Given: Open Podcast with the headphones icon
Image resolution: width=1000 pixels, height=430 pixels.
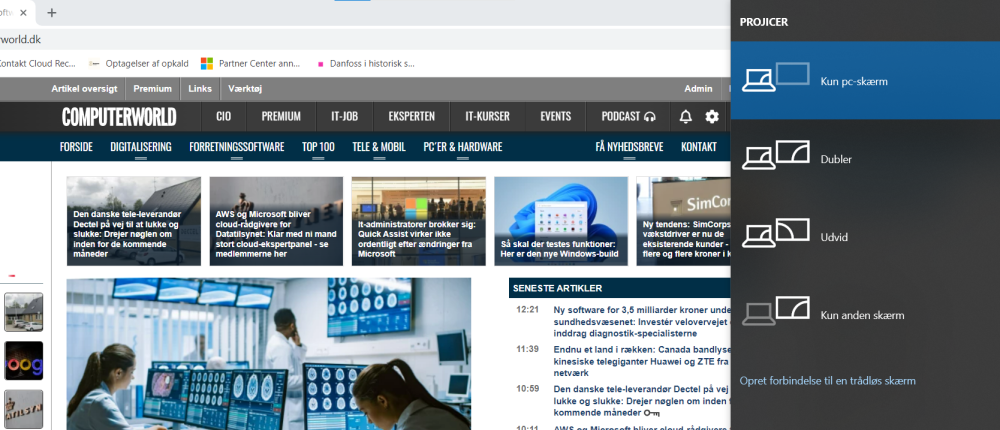Looking at the screenshot, I should (628, 116).
